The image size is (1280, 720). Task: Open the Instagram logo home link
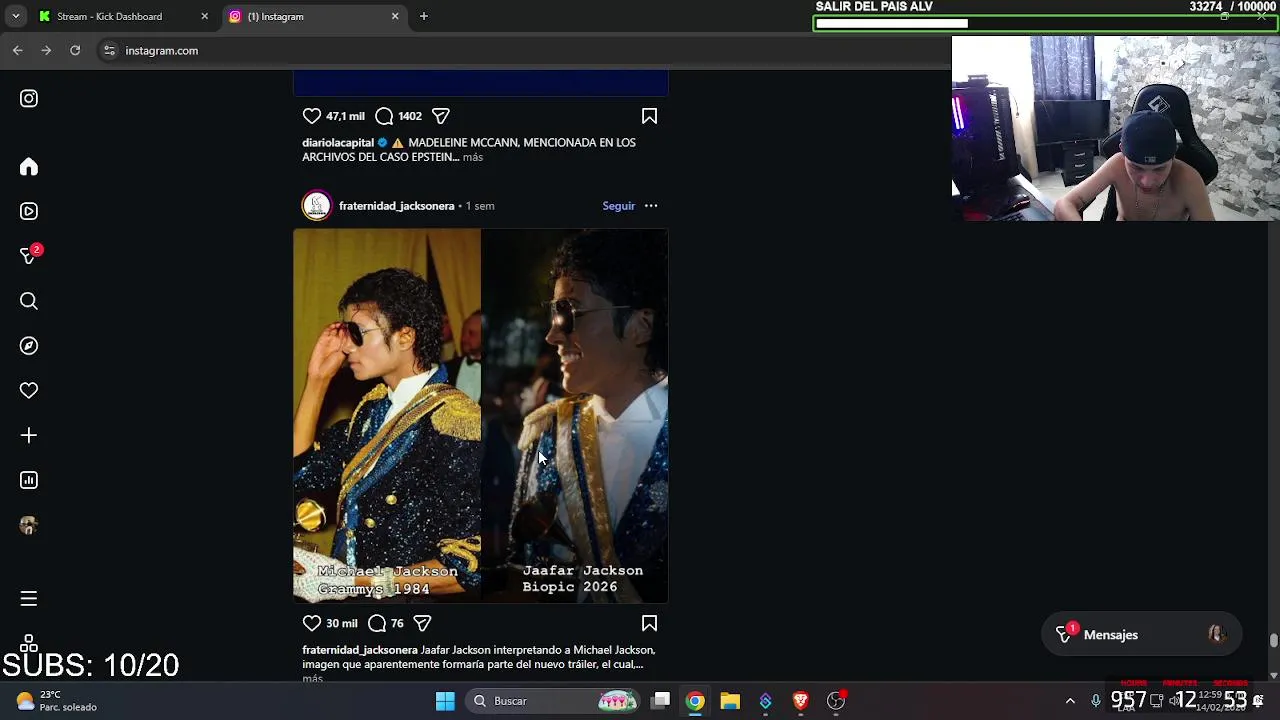[29, 98]
